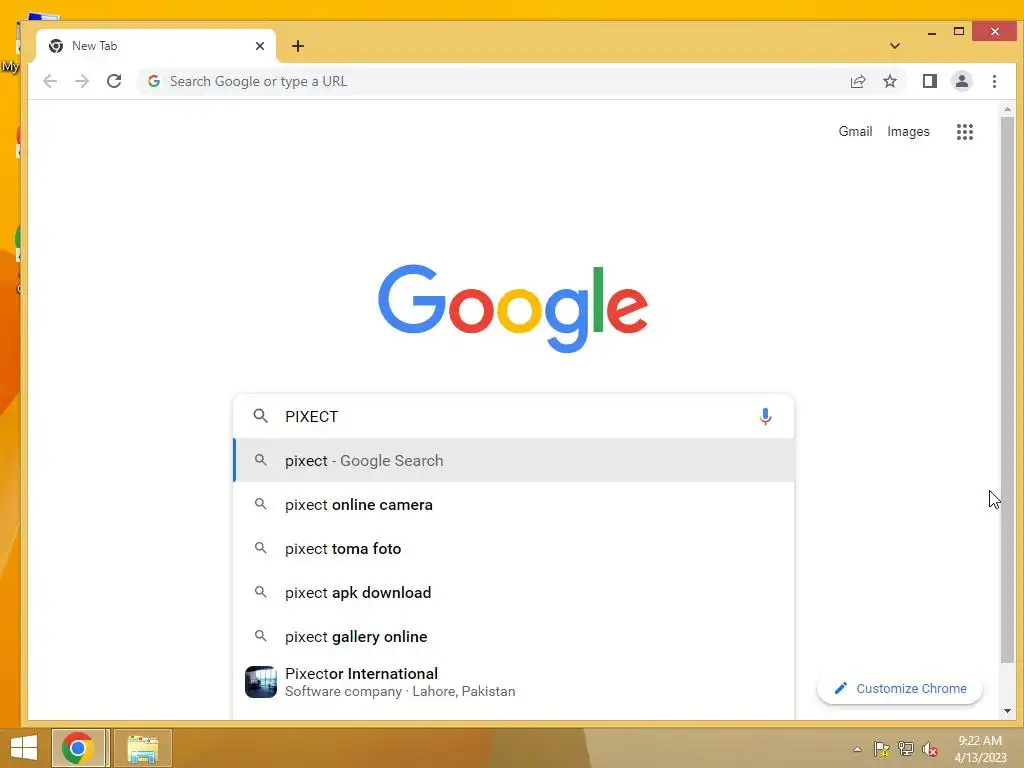Click the scrollbar down arrow
The width and height of the screenshot is (1024, 768).
(x=1007, y=711)
